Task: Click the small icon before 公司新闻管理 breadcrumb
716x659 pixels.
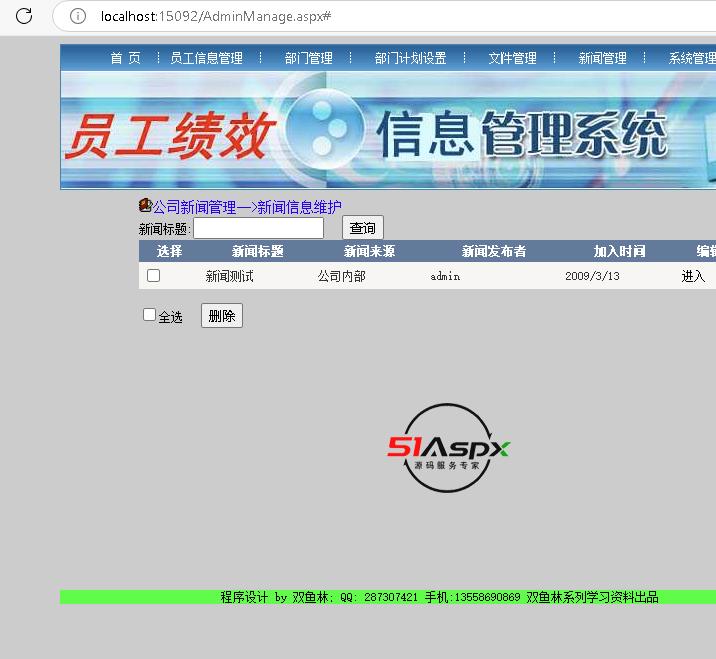Action: click(x=145, y=206)
